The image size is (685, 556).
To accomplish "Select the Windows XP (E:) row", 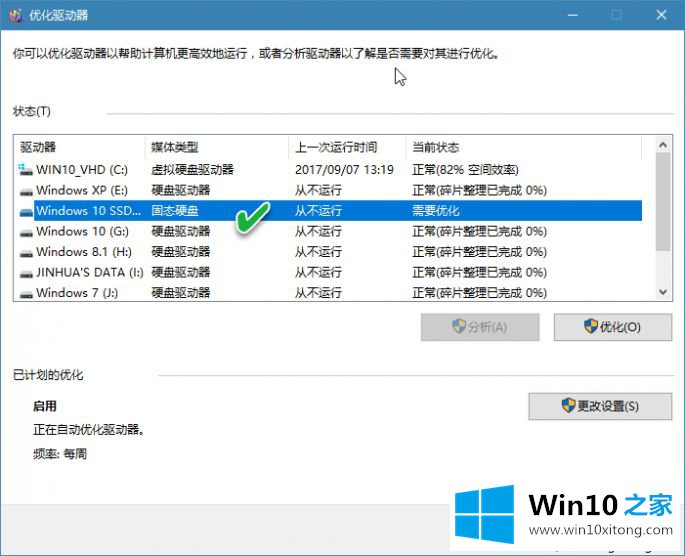I will click(x=330, y=190).
